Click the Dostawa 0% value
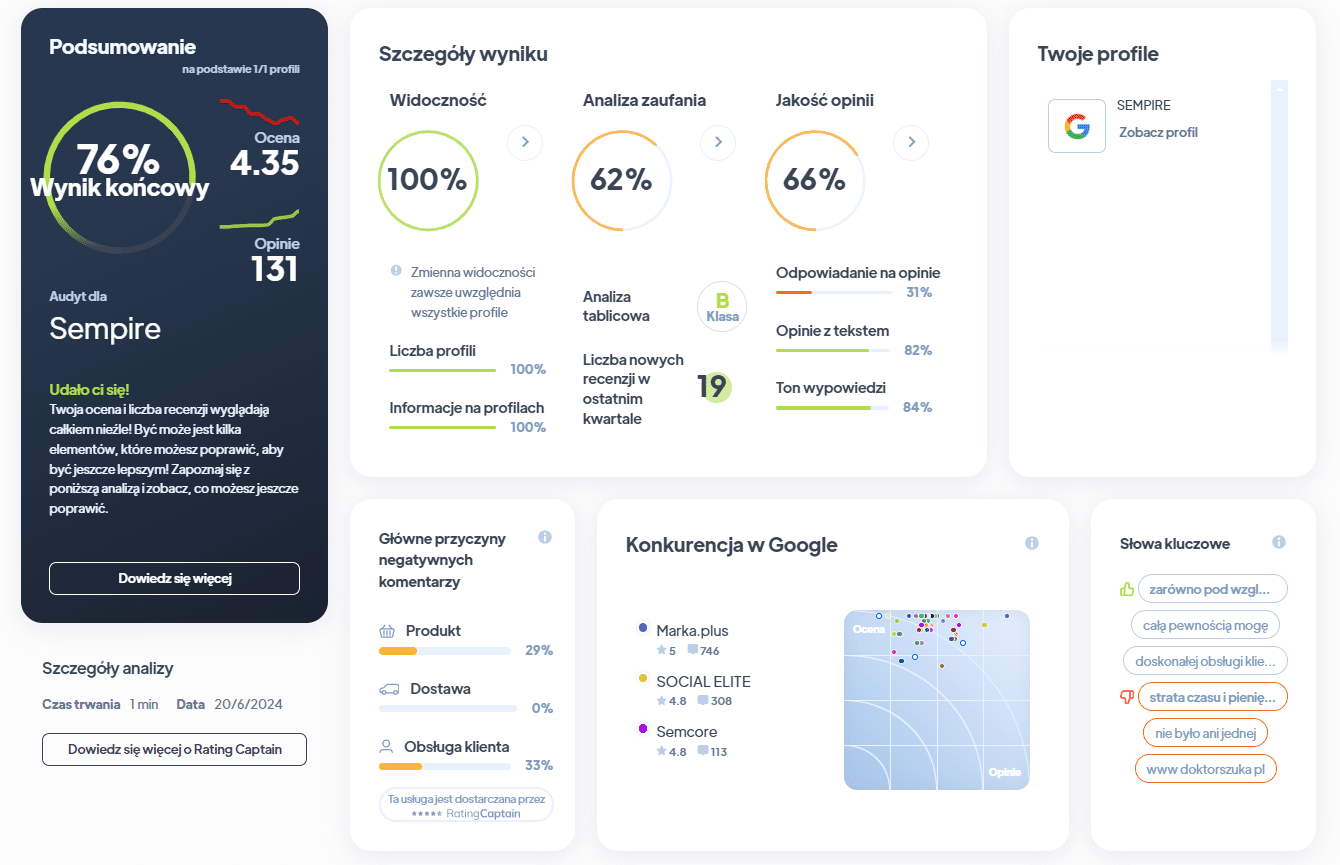Screen dimensions: 1340x865 pos(542,708)
